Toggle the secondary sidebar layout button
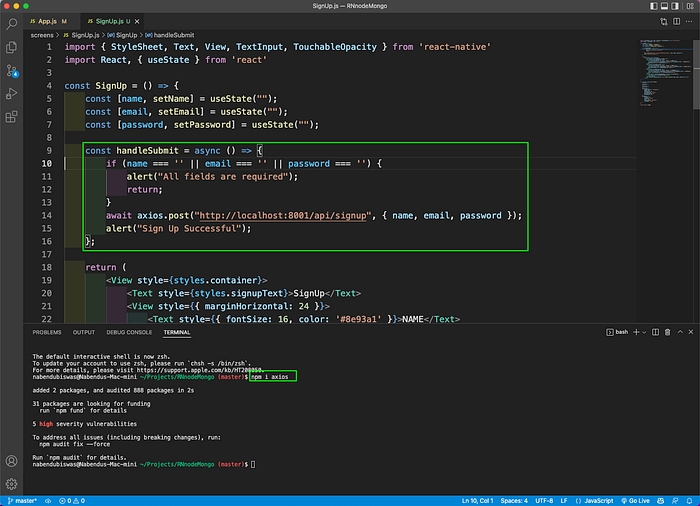Screen dimensions: 700x506 (x=675, y=6)
